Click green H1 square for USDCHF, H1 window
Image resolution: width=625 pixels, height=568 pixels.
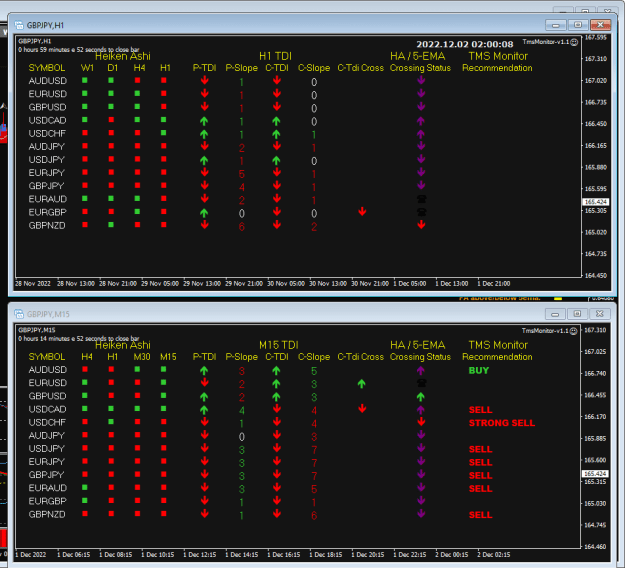tap(163, 133)
